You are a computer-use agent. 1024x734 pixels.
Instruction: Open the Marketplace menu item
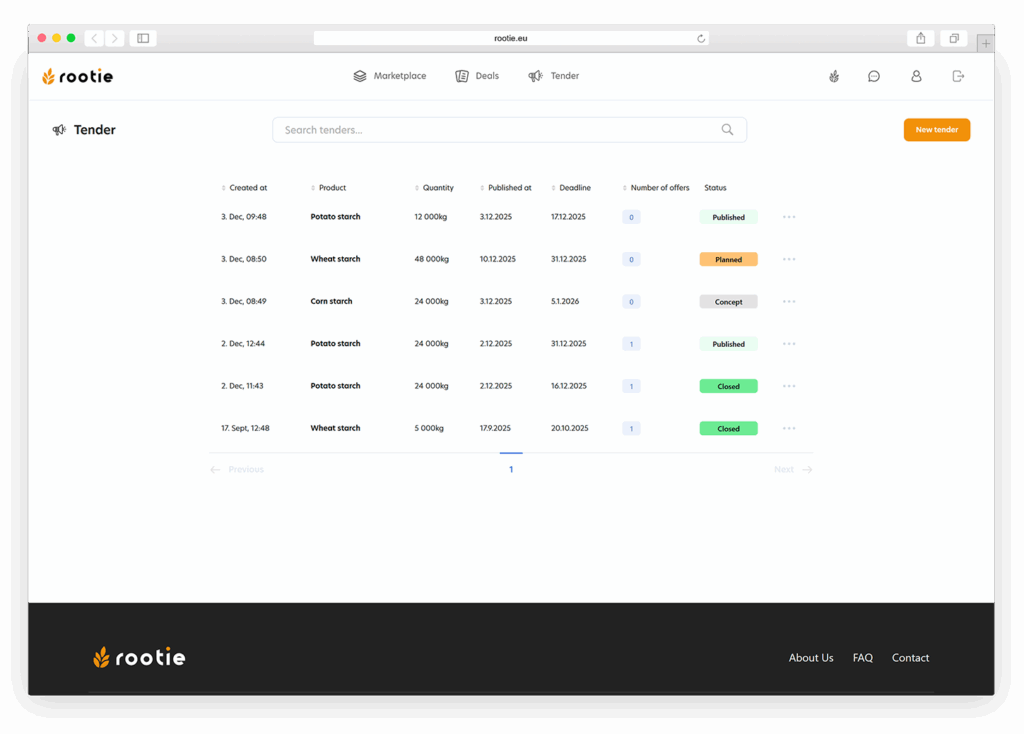tap(390, 76)
